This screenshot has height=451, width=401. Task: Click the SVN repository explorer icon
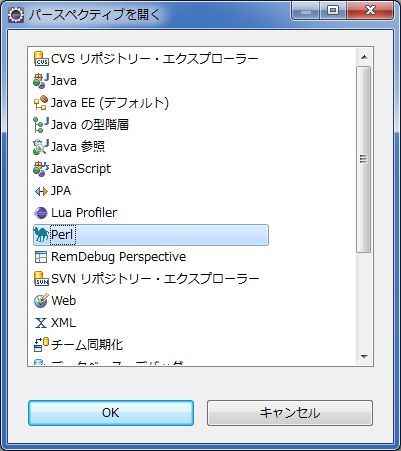pyautogui.click(x=41, y=279)
